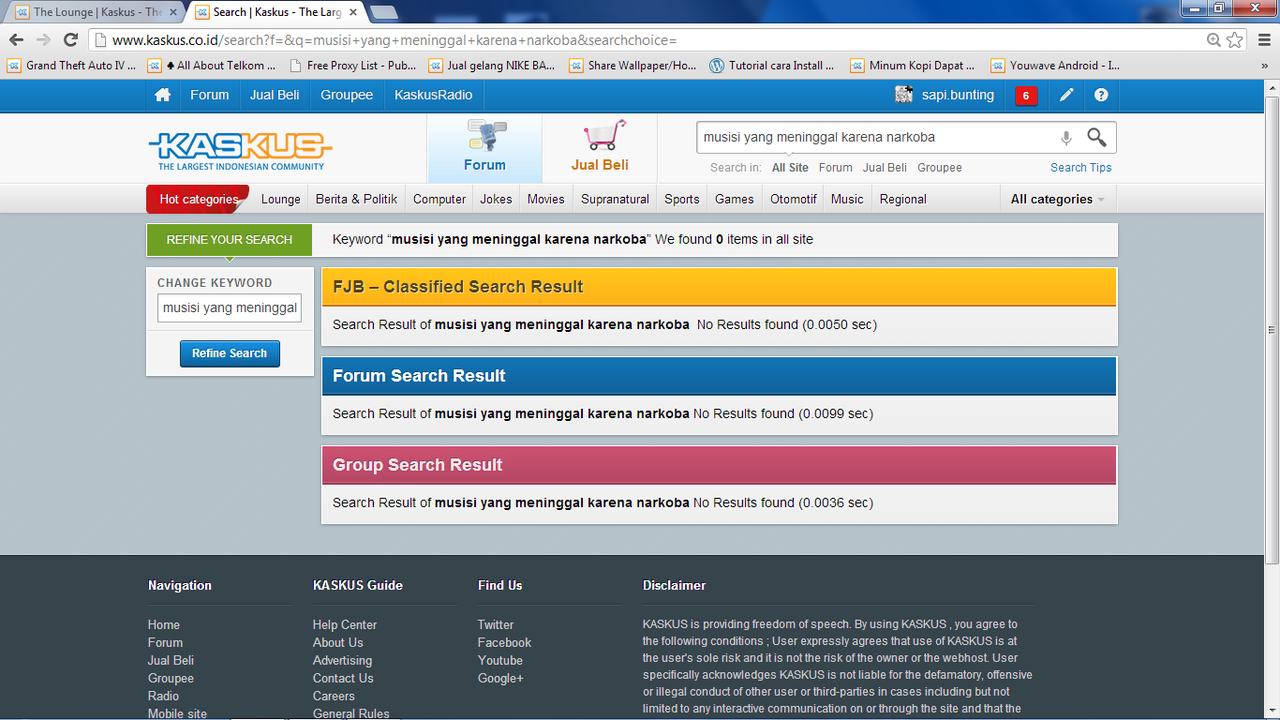Viewport: 1280px width, 720px height.
Task: Bookmark page with star icon
Action: [1235, 40]
